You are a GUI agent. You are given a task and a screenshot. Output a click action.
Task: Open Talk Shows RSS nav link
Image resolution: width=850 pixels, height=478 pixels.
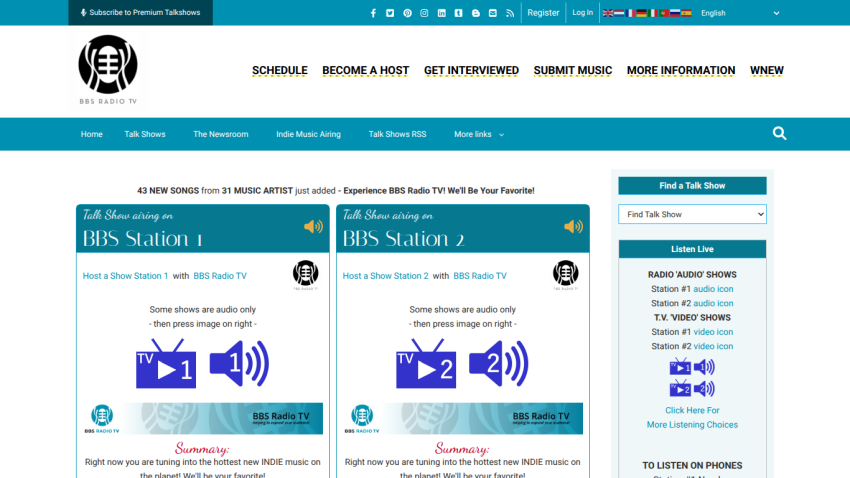click(397, 134)
